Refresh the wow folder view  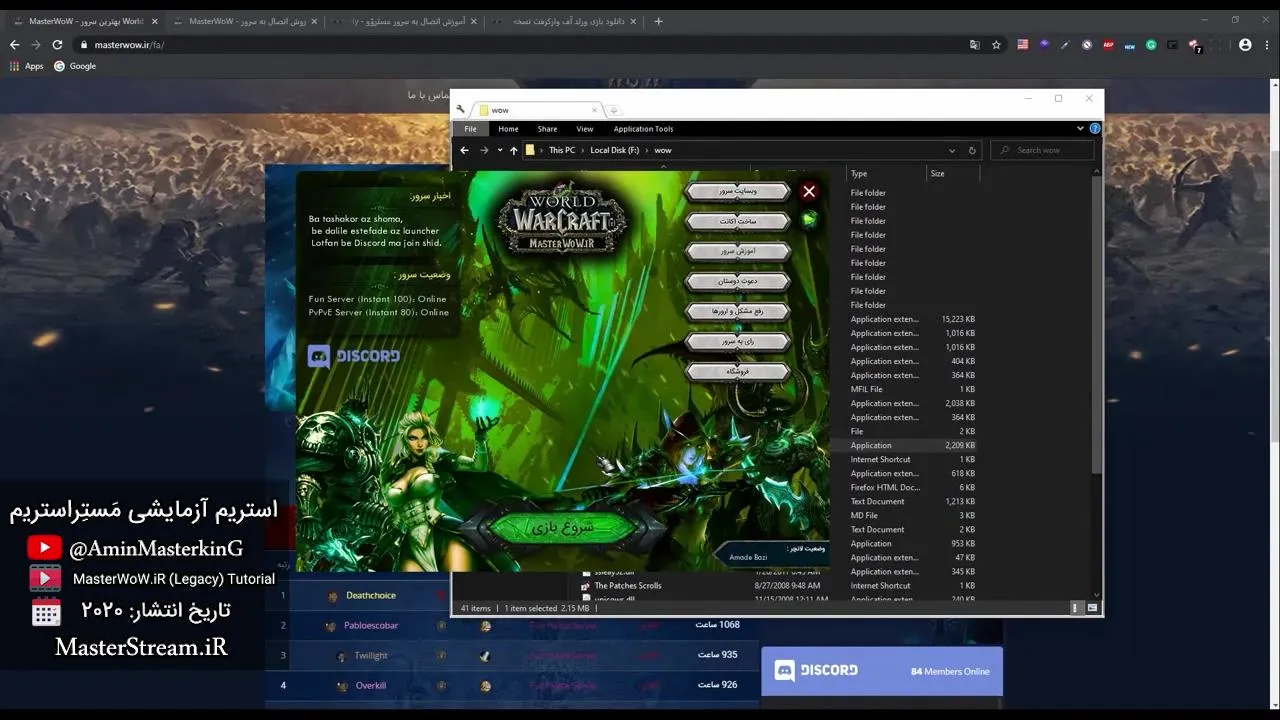[972, 150]
